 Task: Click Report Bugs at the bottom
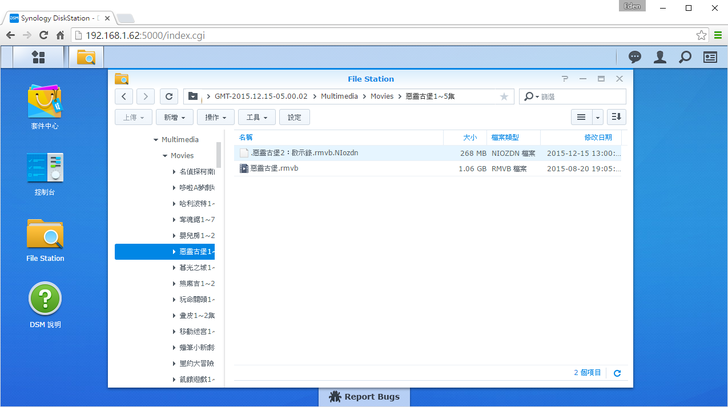click(364, 397)
